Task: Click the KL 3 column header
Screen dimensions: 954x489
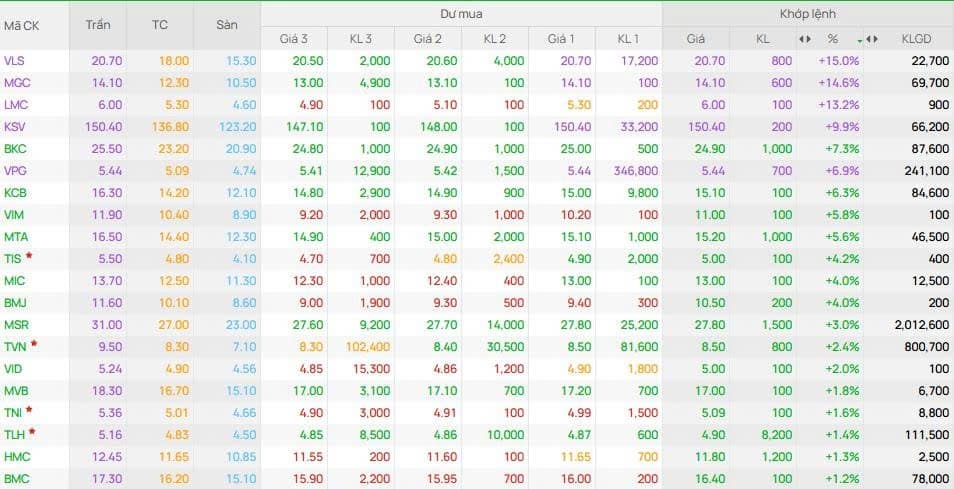Action: tap(361, 39)
